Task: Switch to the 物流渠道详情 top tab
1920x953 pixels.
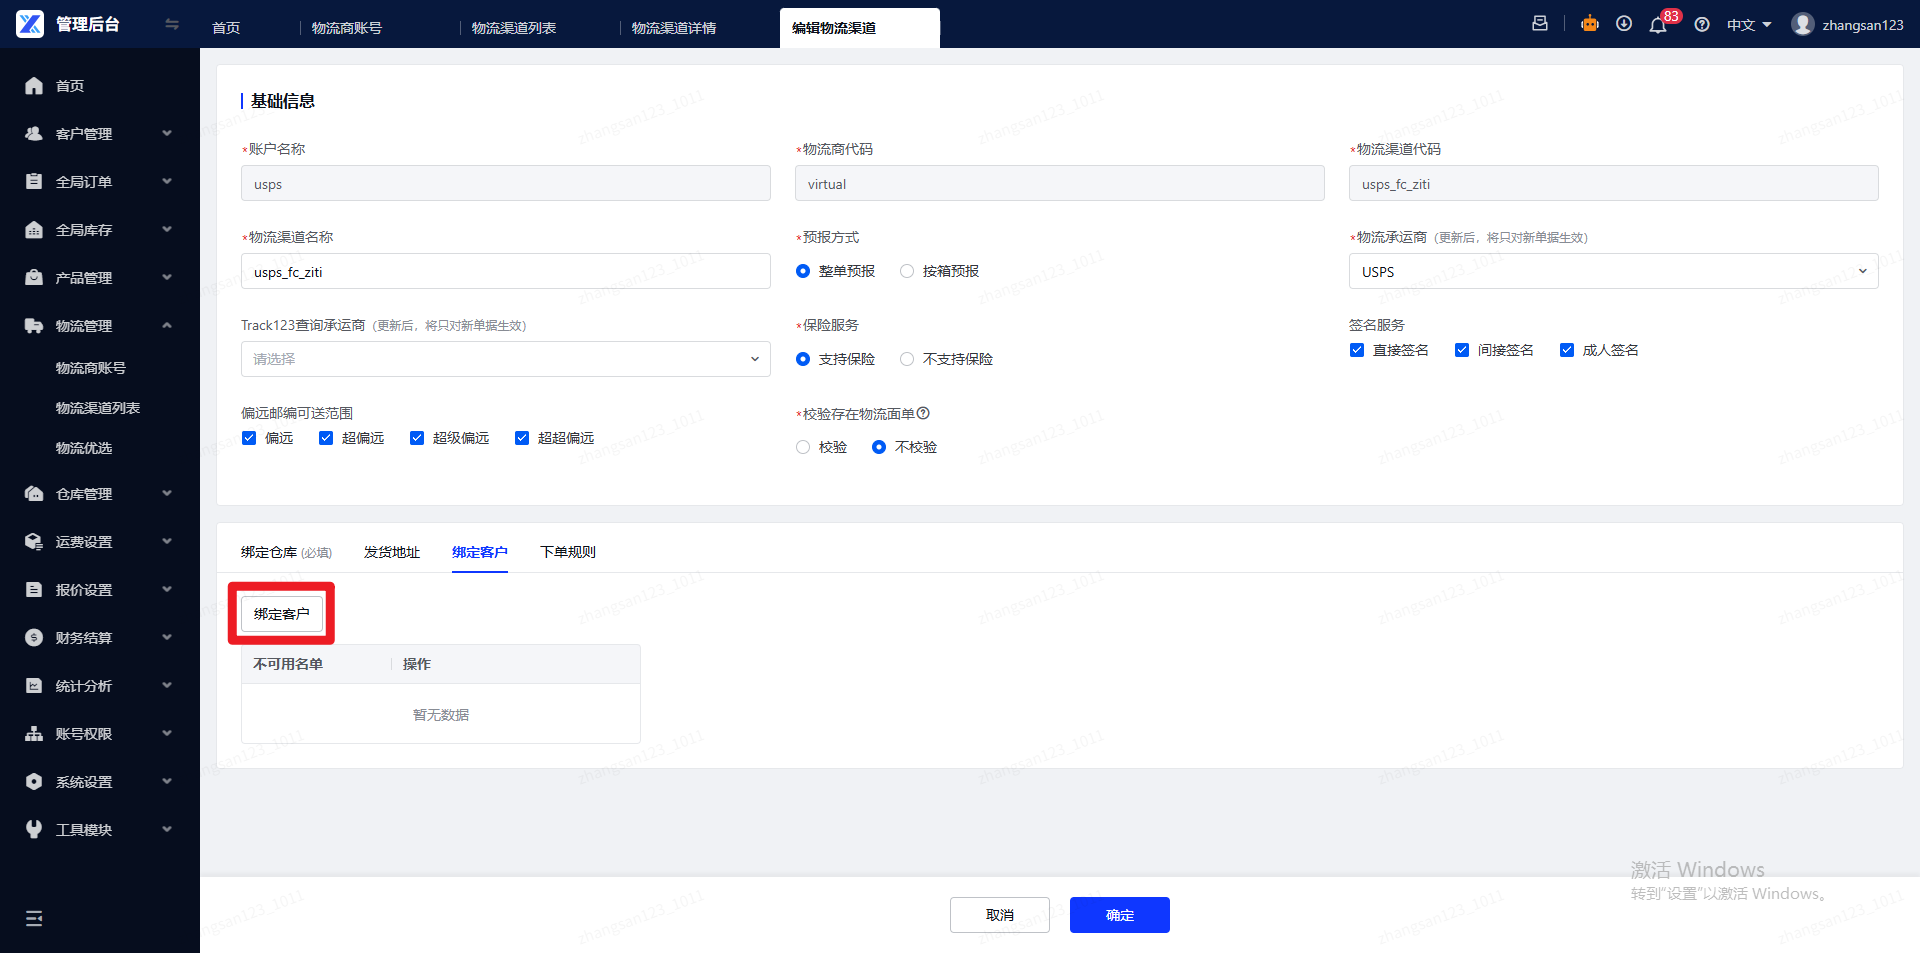Action: [674, 28]
